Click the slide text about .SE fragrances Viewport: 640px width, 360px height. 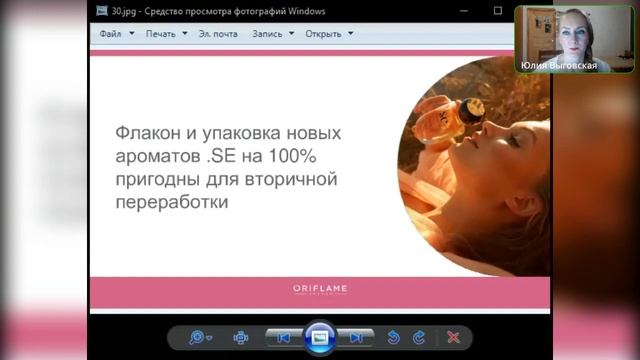[x=228, y=167]
